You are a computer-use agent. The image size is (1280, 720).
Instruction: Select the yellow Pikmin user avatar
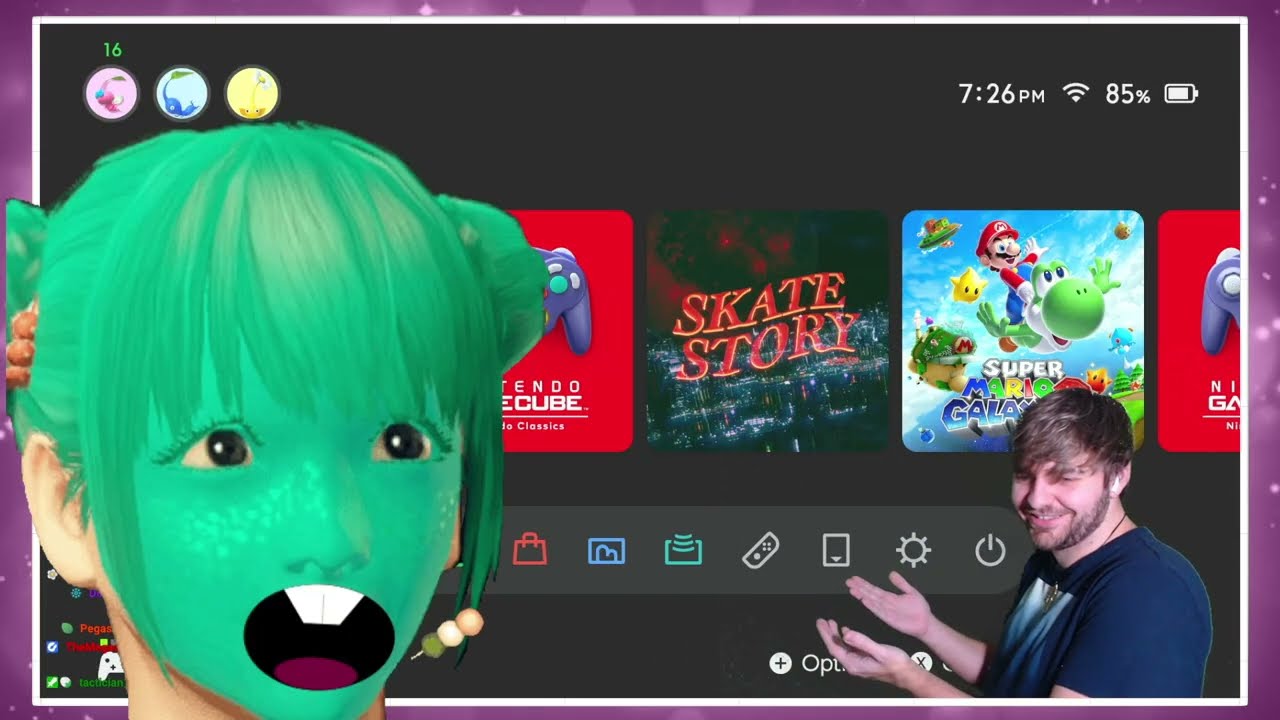pyautogui.click(x=252, y=94)
